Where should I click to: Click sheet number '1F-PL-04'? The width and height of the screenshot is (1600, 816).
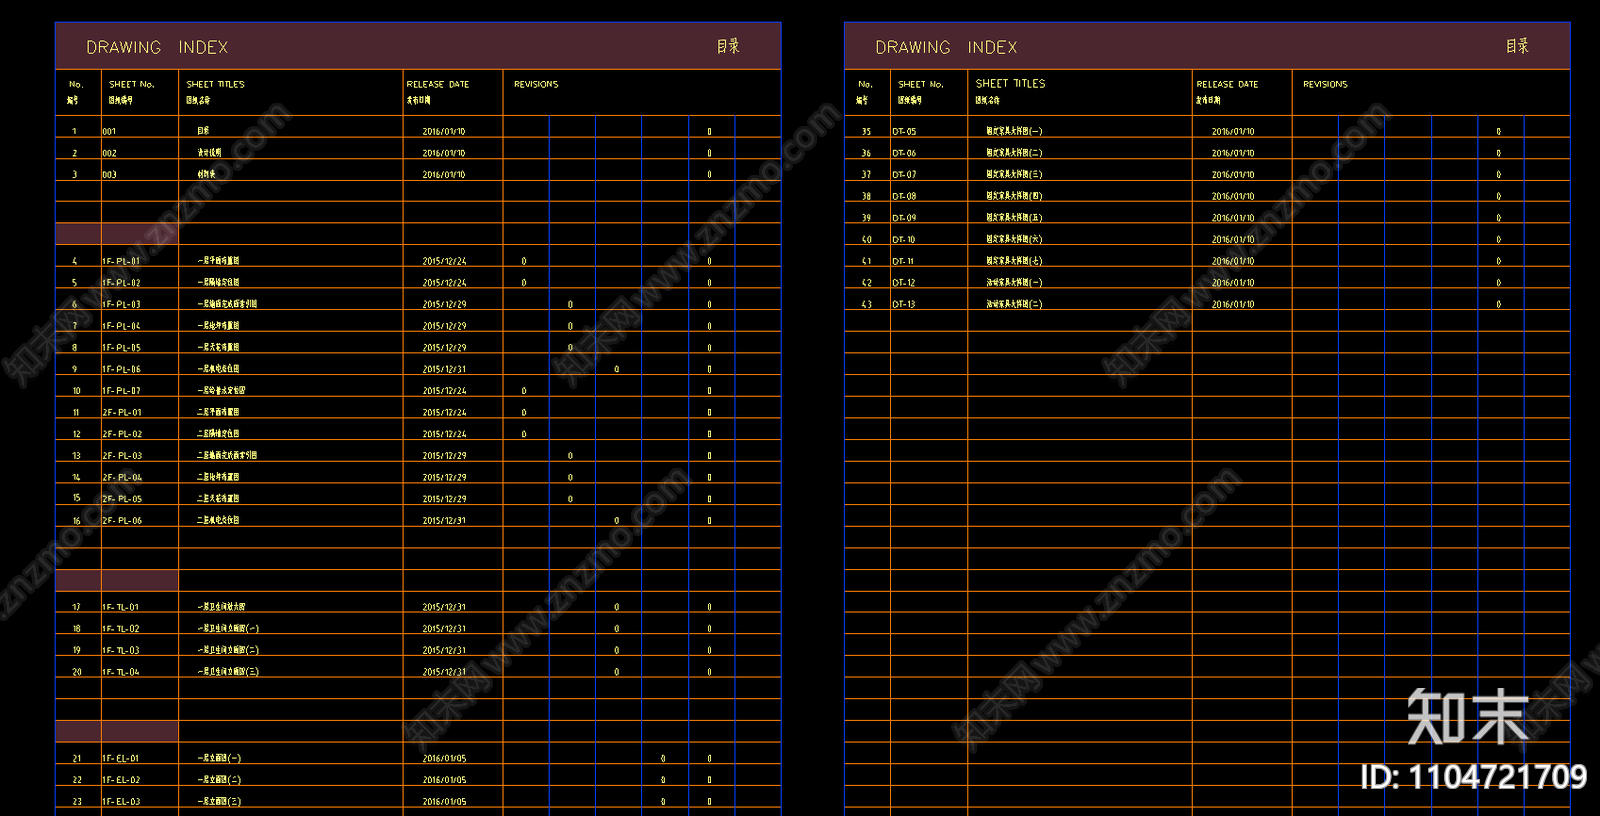[x=121, y=326]
